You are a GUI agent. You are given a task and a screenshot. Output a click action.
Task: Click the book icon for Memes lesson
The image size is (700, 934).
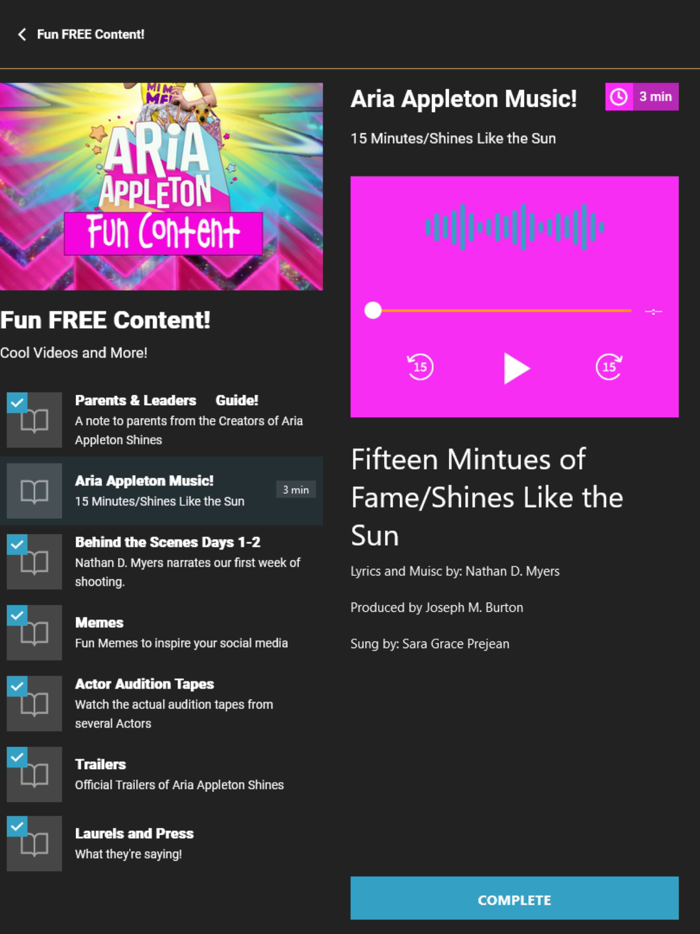pyautogui.click(x=35, y=633)
